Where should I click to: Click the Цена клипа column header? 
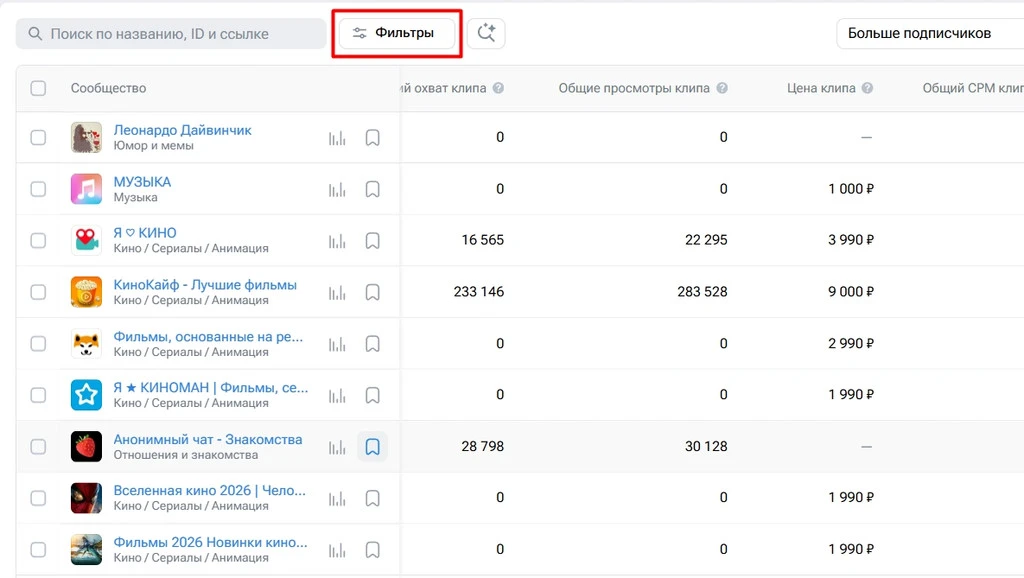point(821,88)
